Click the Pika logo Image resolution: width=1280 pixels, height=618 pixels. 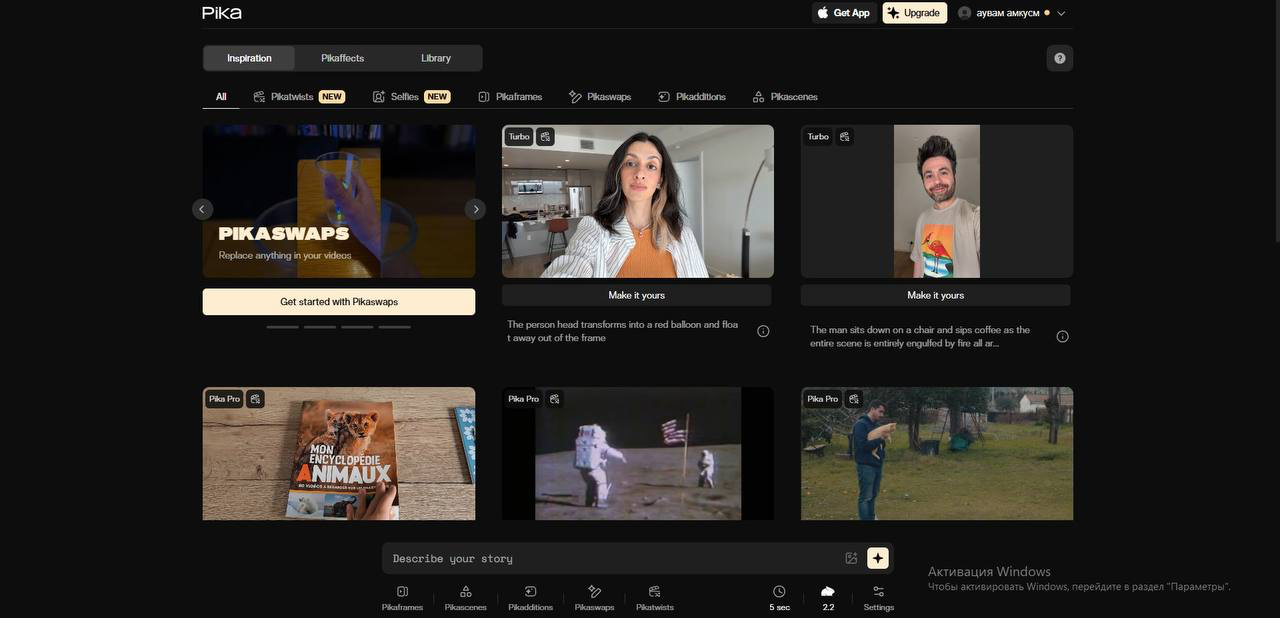[x=222, y=13]
